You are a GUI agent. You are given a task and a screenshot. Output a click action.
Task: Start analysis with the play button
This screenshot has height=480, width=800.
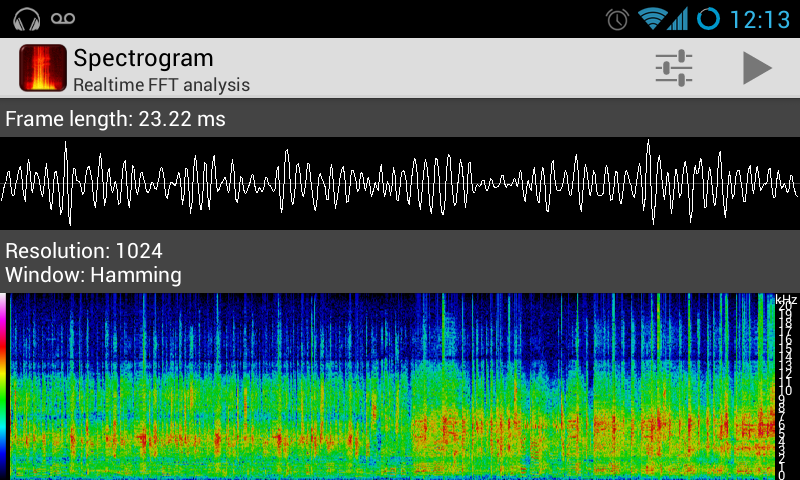(757, 67)
